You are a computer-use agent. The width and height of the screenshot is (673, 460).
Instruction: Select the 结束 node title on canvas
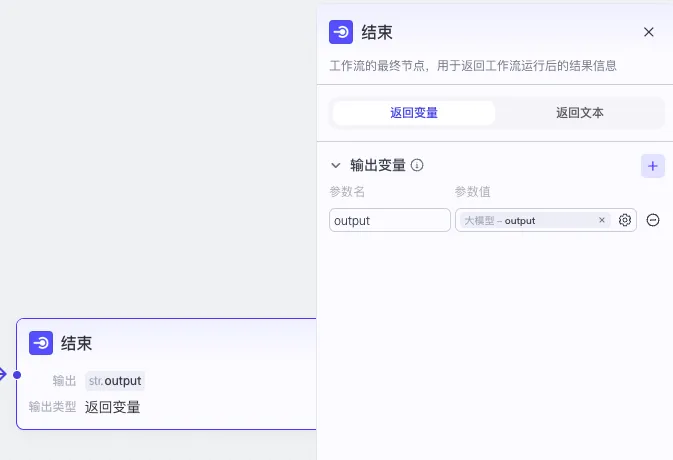[76, 343]
